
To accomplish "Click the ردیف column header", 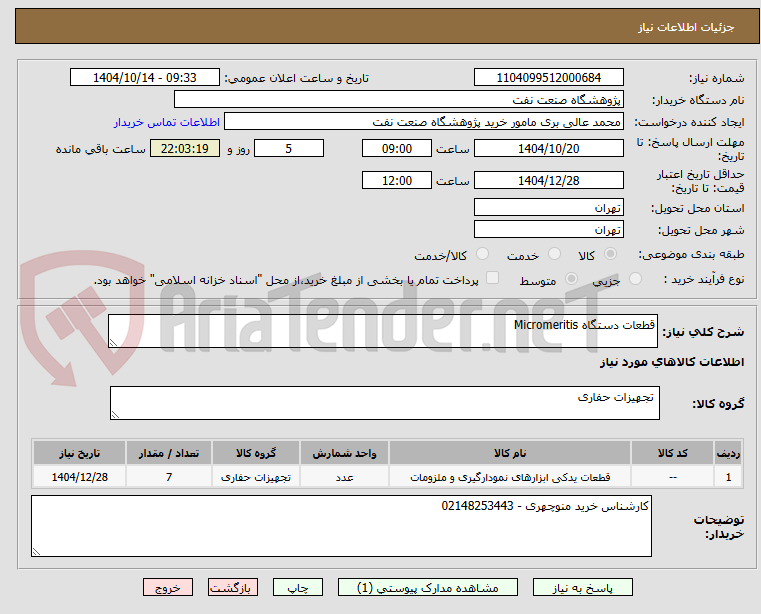I will (728, 453).
